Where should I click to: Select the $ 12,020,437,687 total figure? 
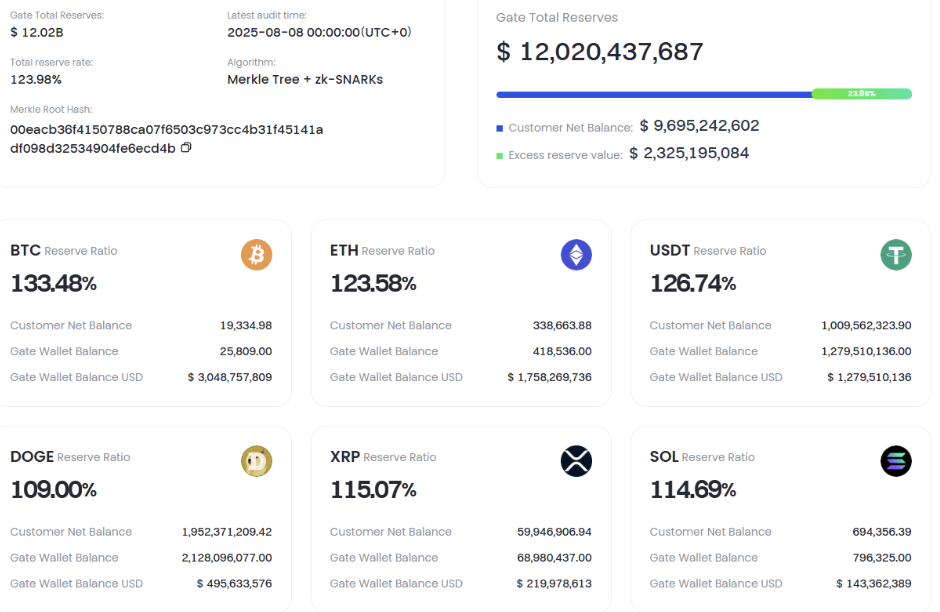(x=599, y=52)
